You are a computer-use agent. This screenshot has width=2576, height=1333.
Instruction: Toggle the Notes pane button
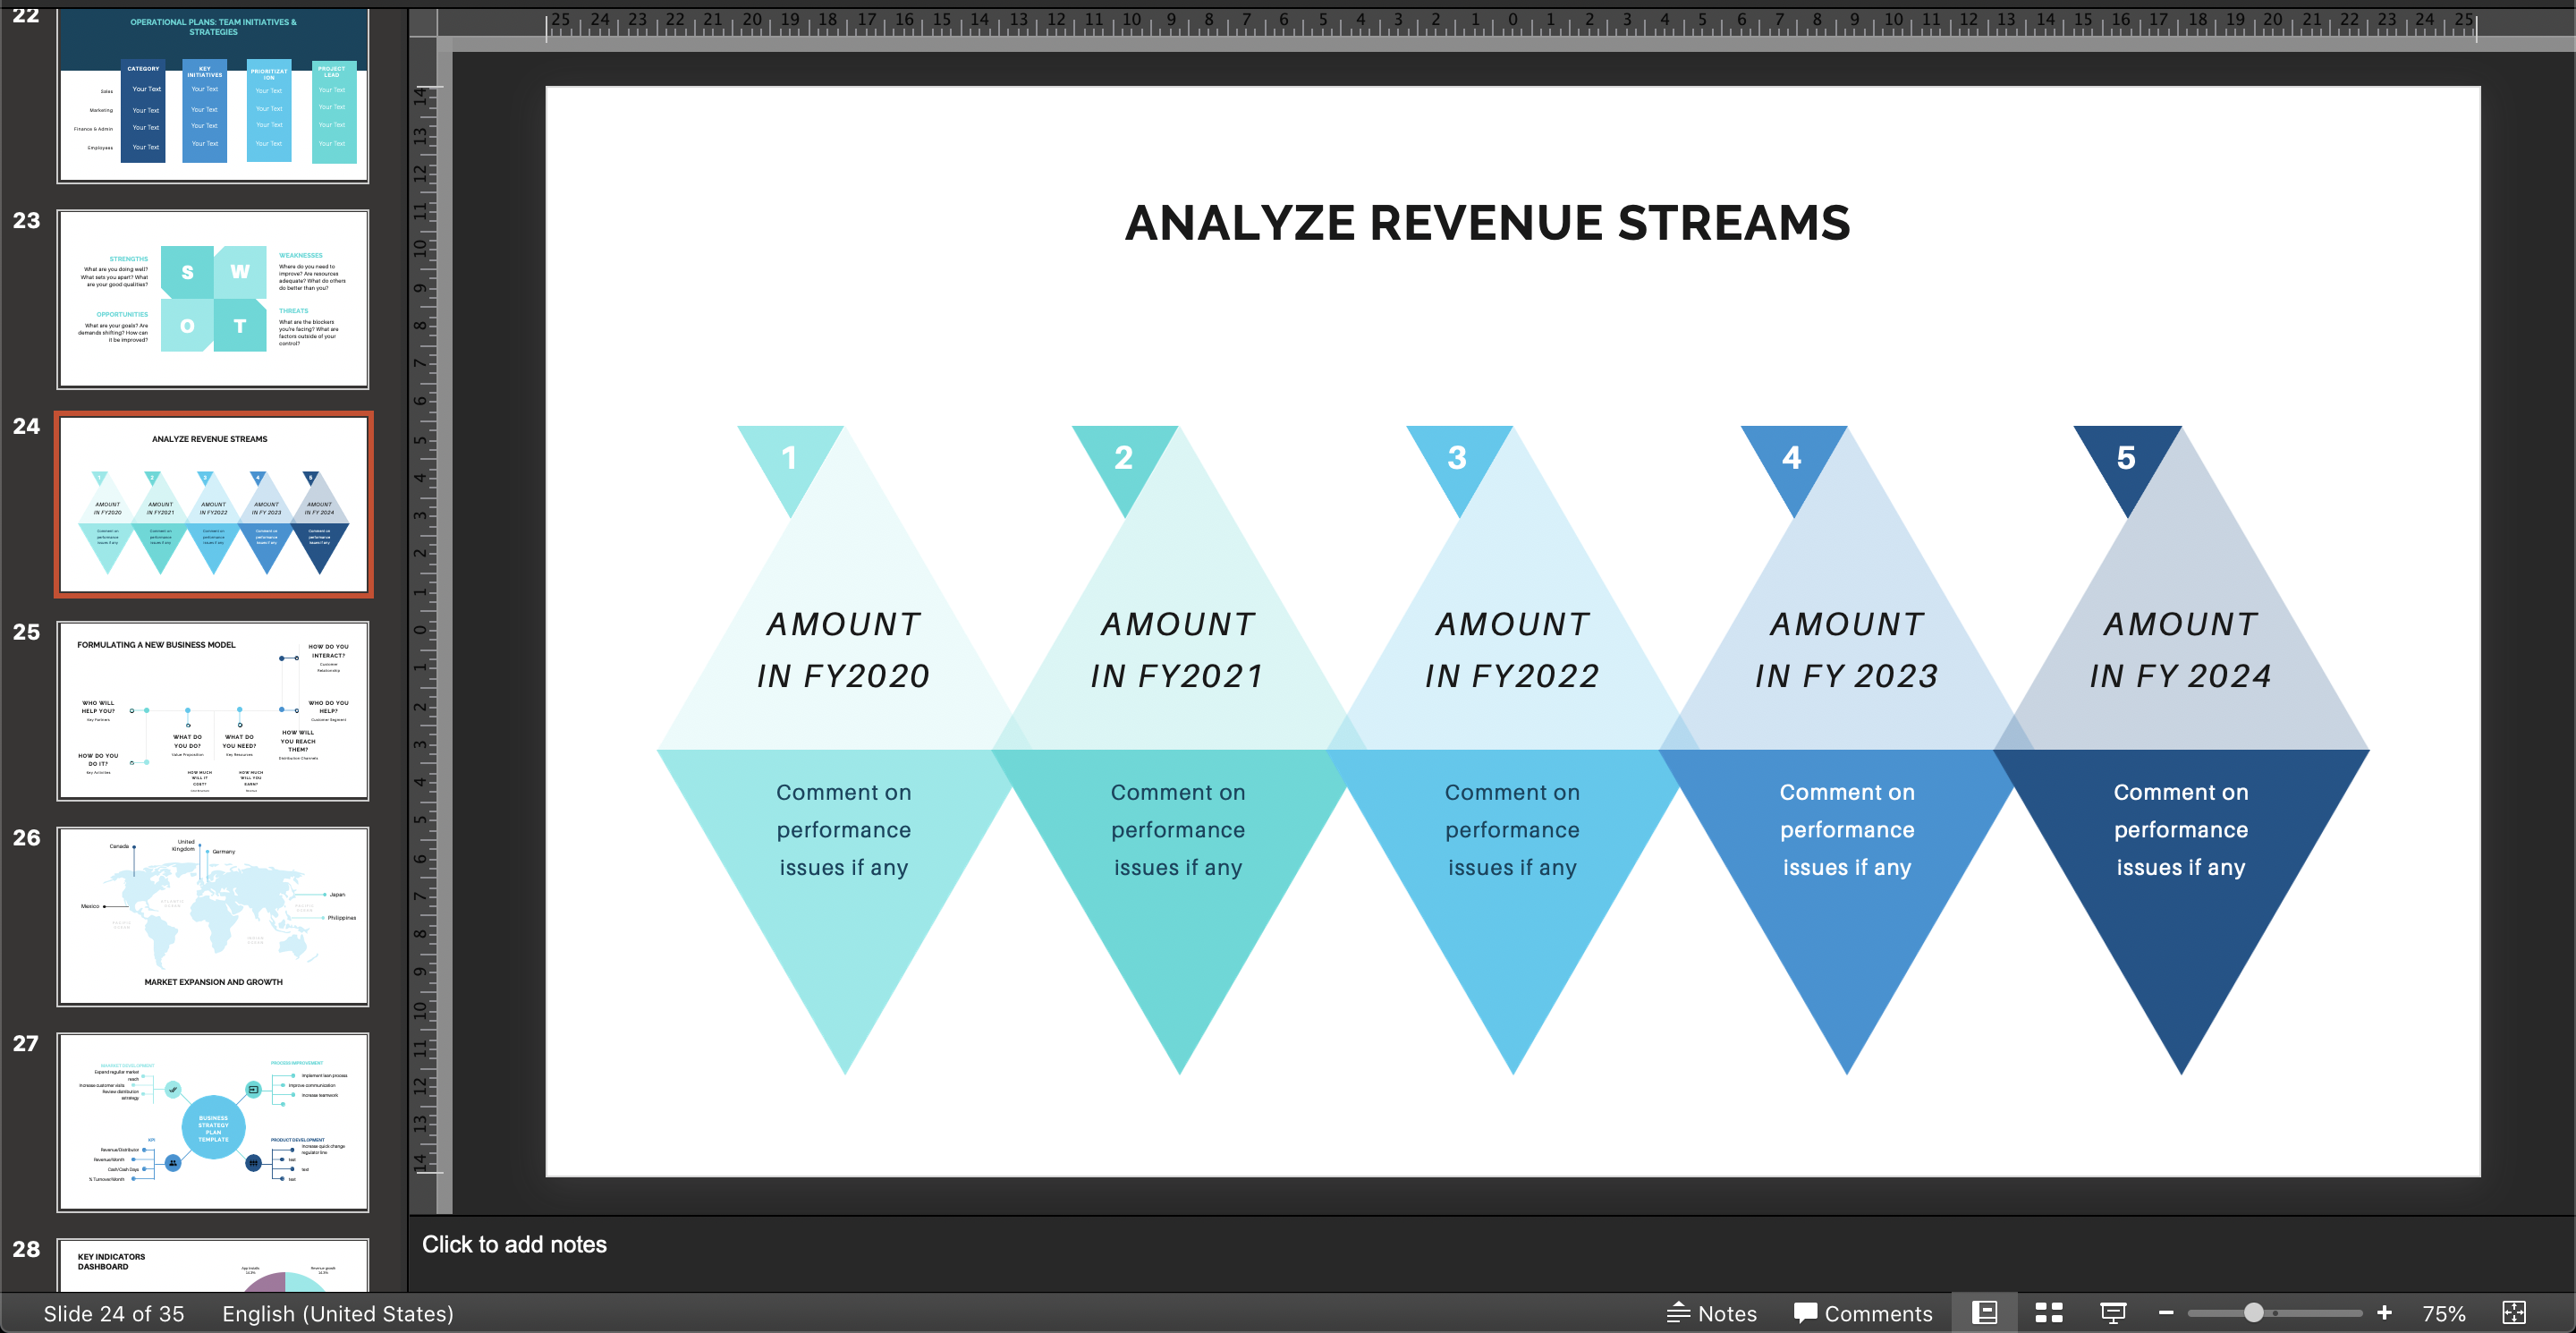[1712, 1313]
